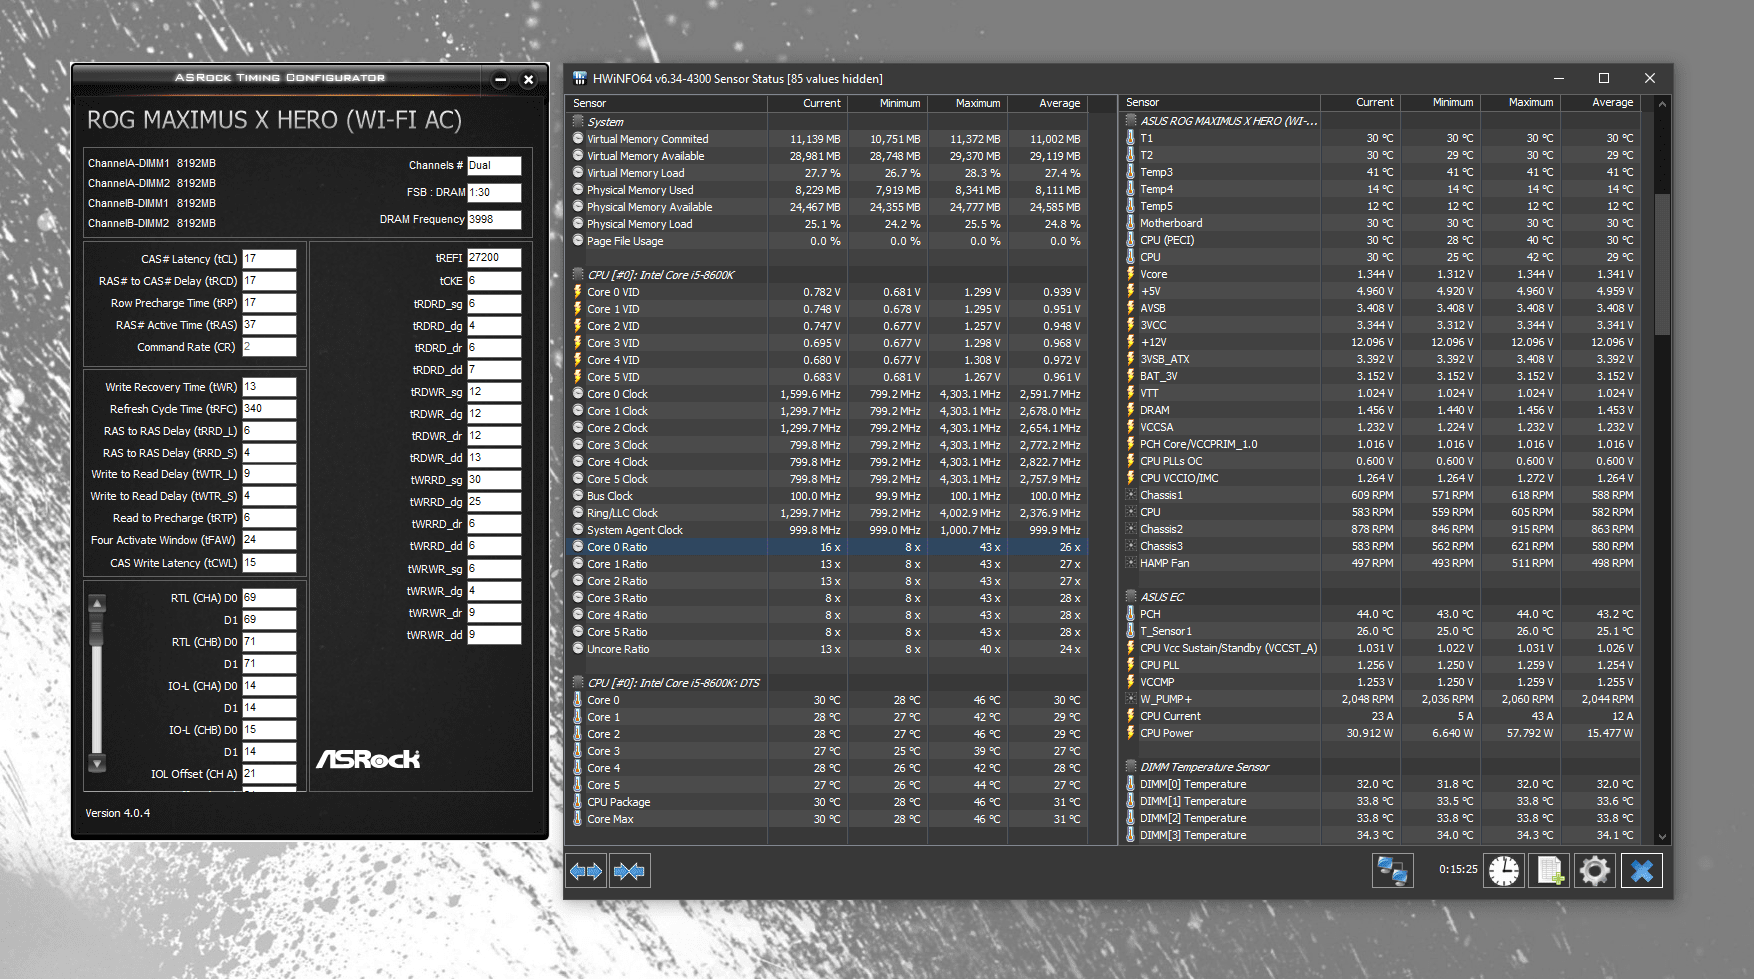
Task: Click the ASUS ROG MAXIMUS X HERO group icon
Action: pyautogui.click(x=1131, y=120)
